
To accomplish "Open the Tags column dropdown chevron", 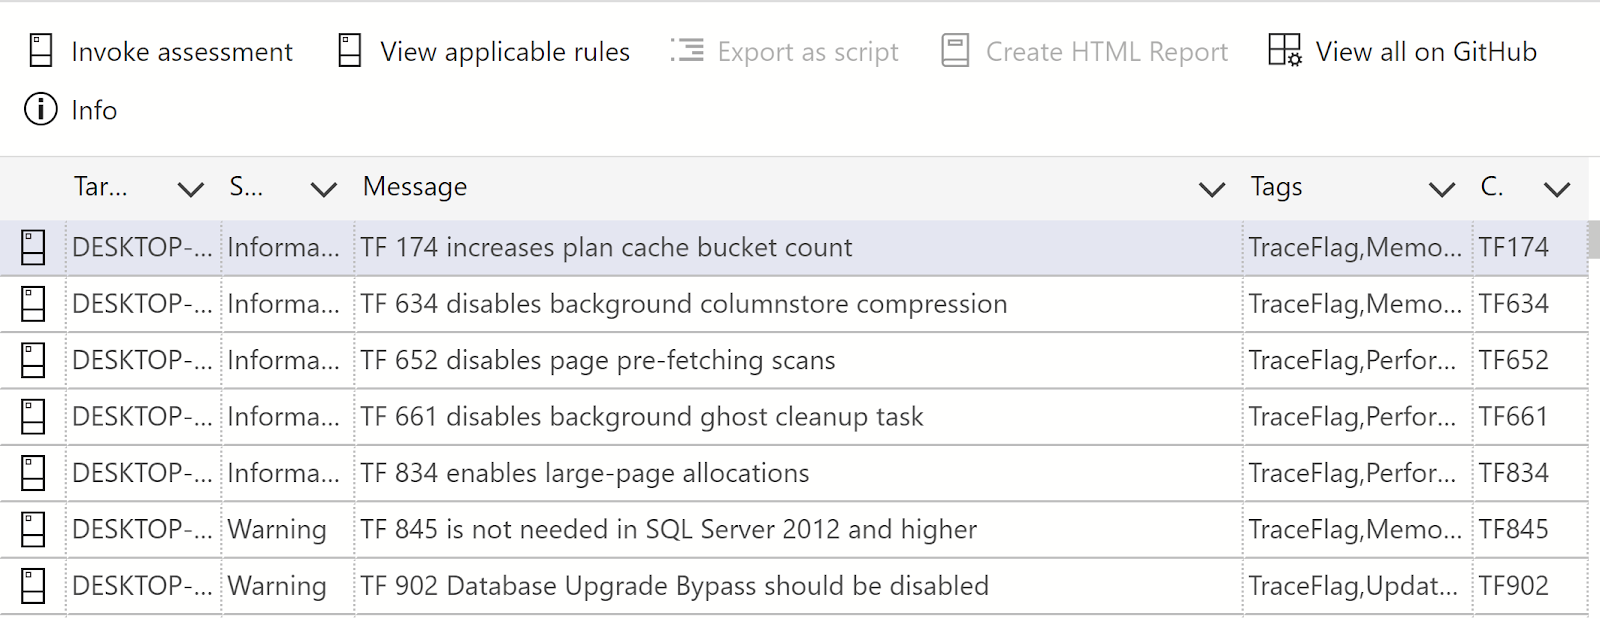I will click(x=1441, y=189).
